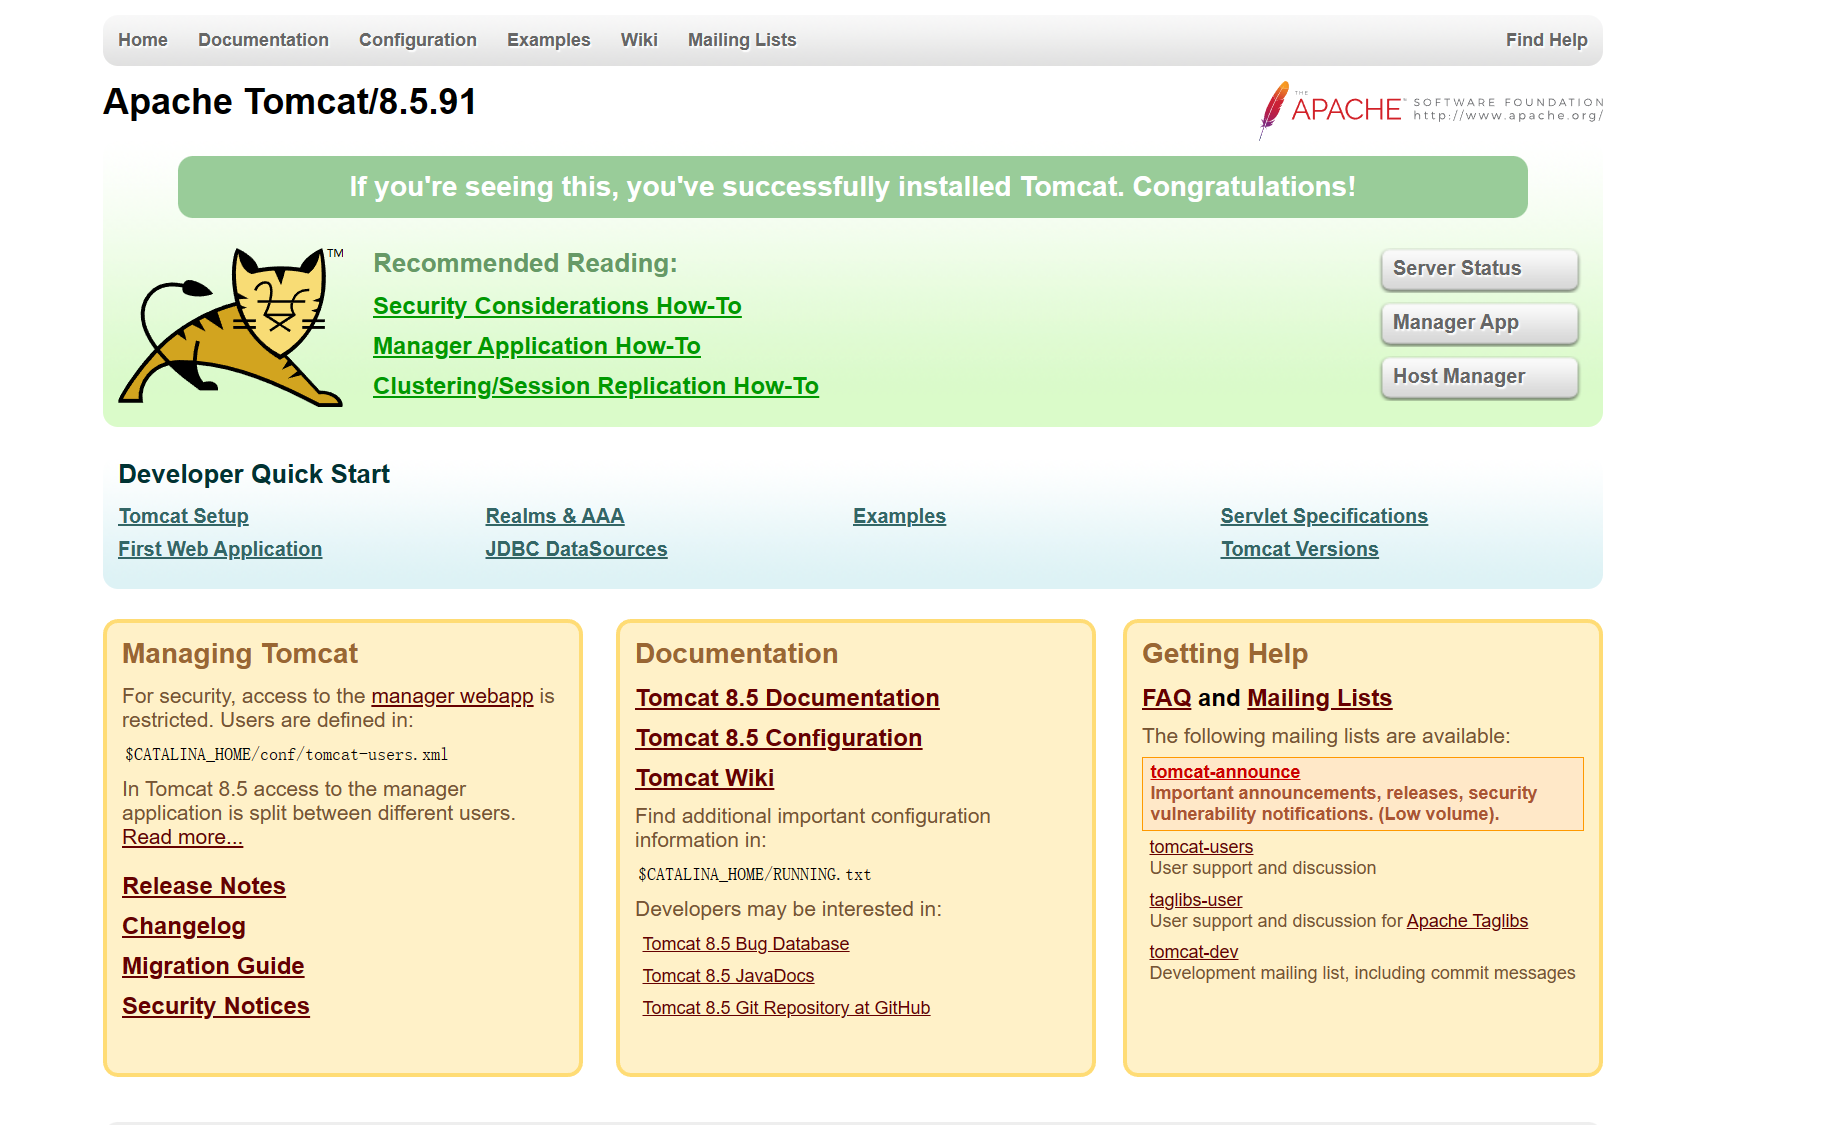Open First Web Application link
This screenshot has height=1125, width=1832.
pyautogui.click(x=220, y=549)
